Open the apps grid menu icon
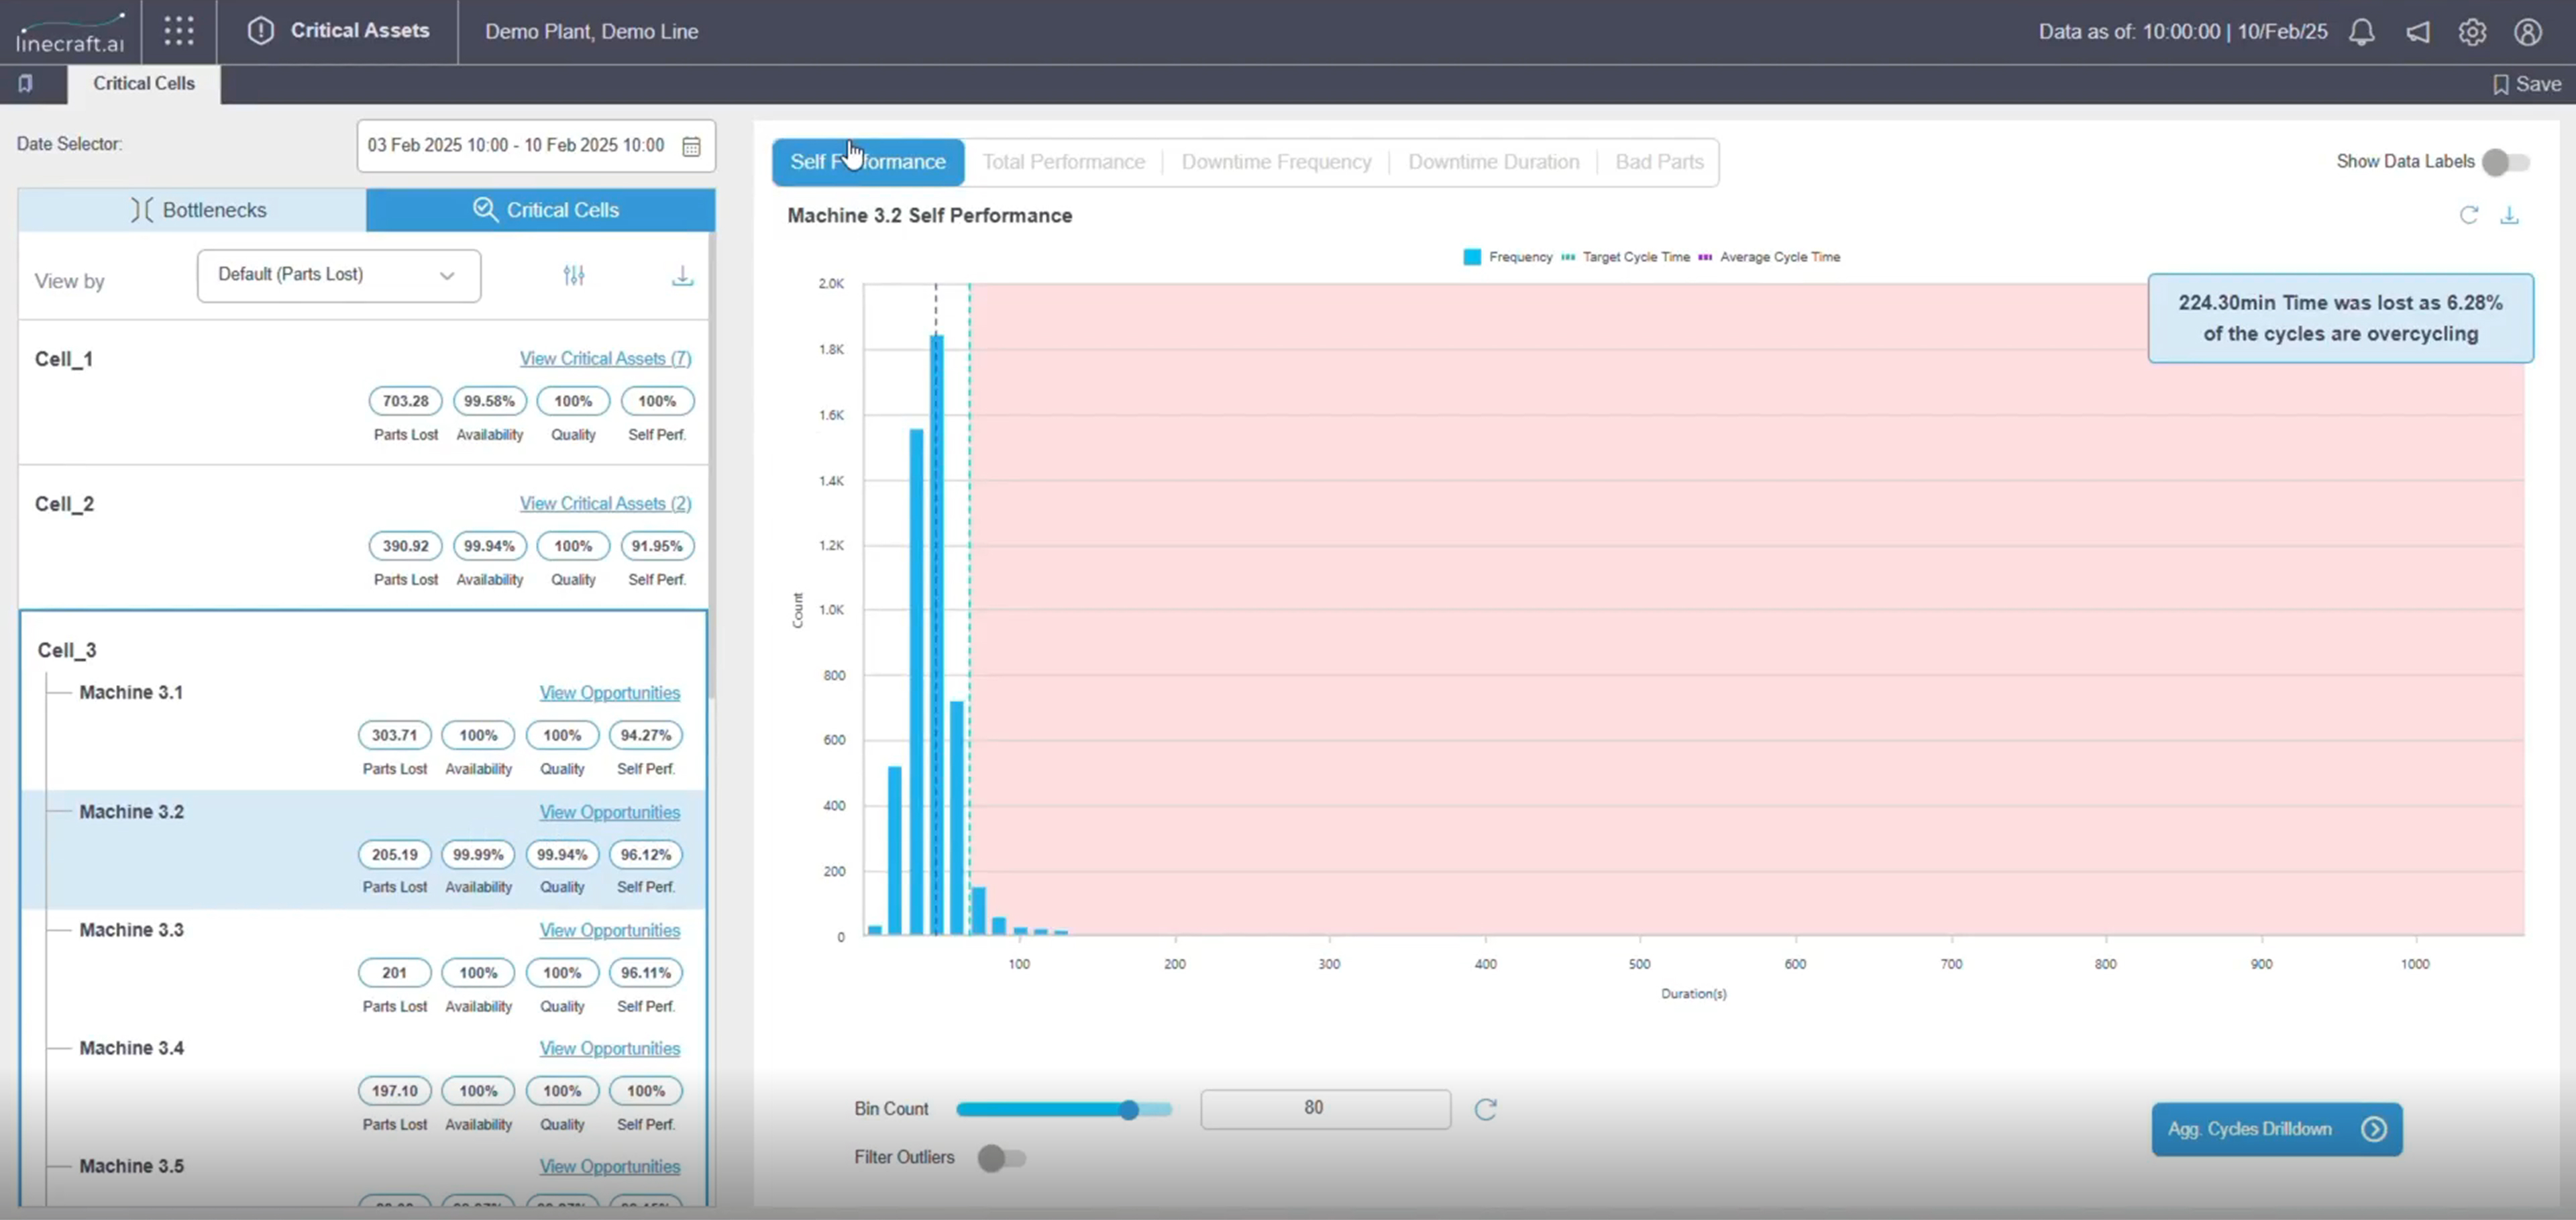 pyautogui.click(x=178, y=31)
